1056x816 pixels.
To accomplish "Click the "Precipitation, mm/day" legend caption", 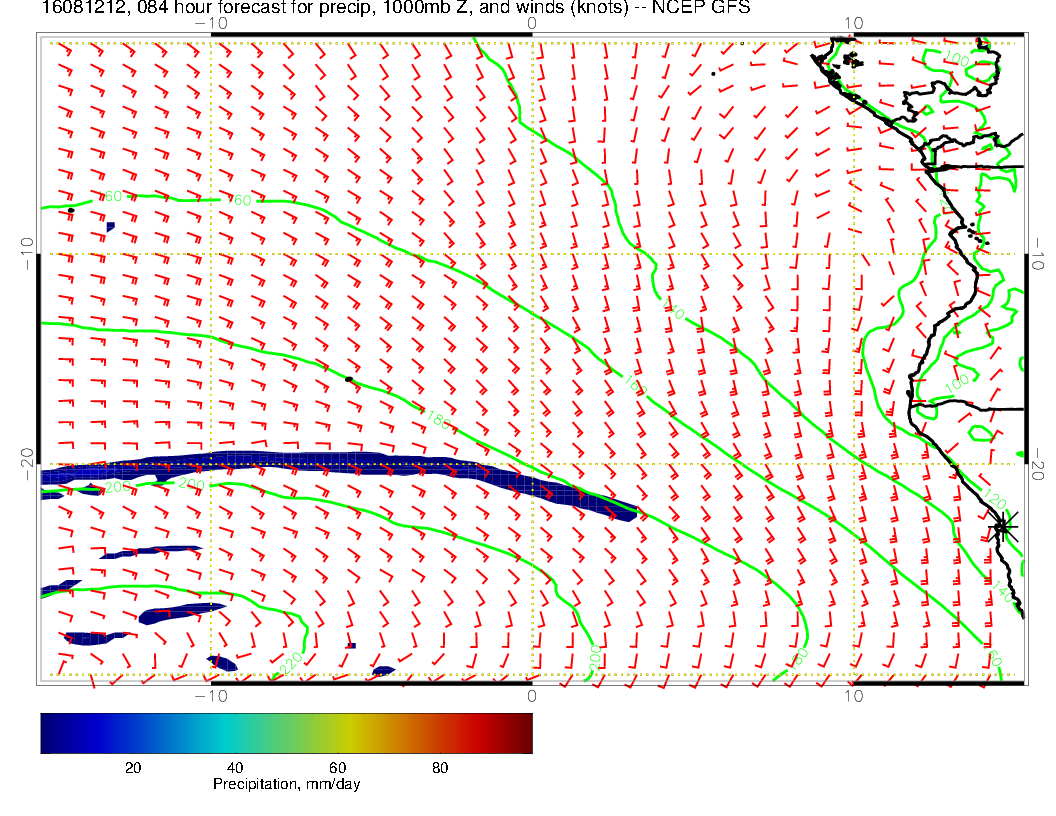I will [x=286, y=785].
